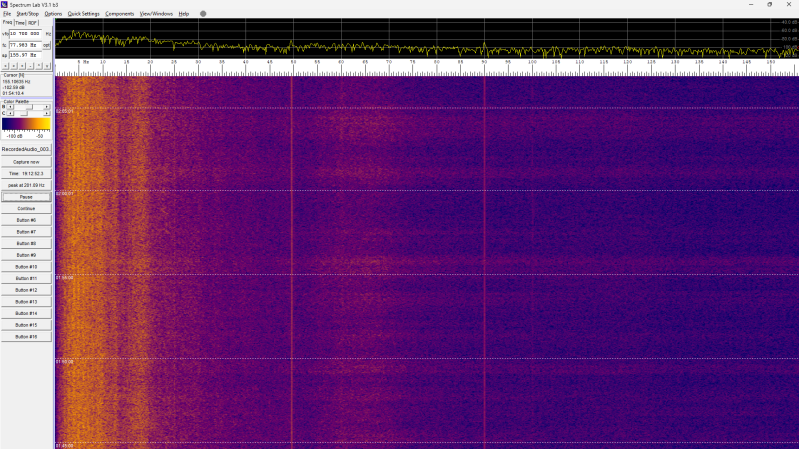Screen dimensions: 799x449
Task: Click Button #12
Action: pos(26,290)
